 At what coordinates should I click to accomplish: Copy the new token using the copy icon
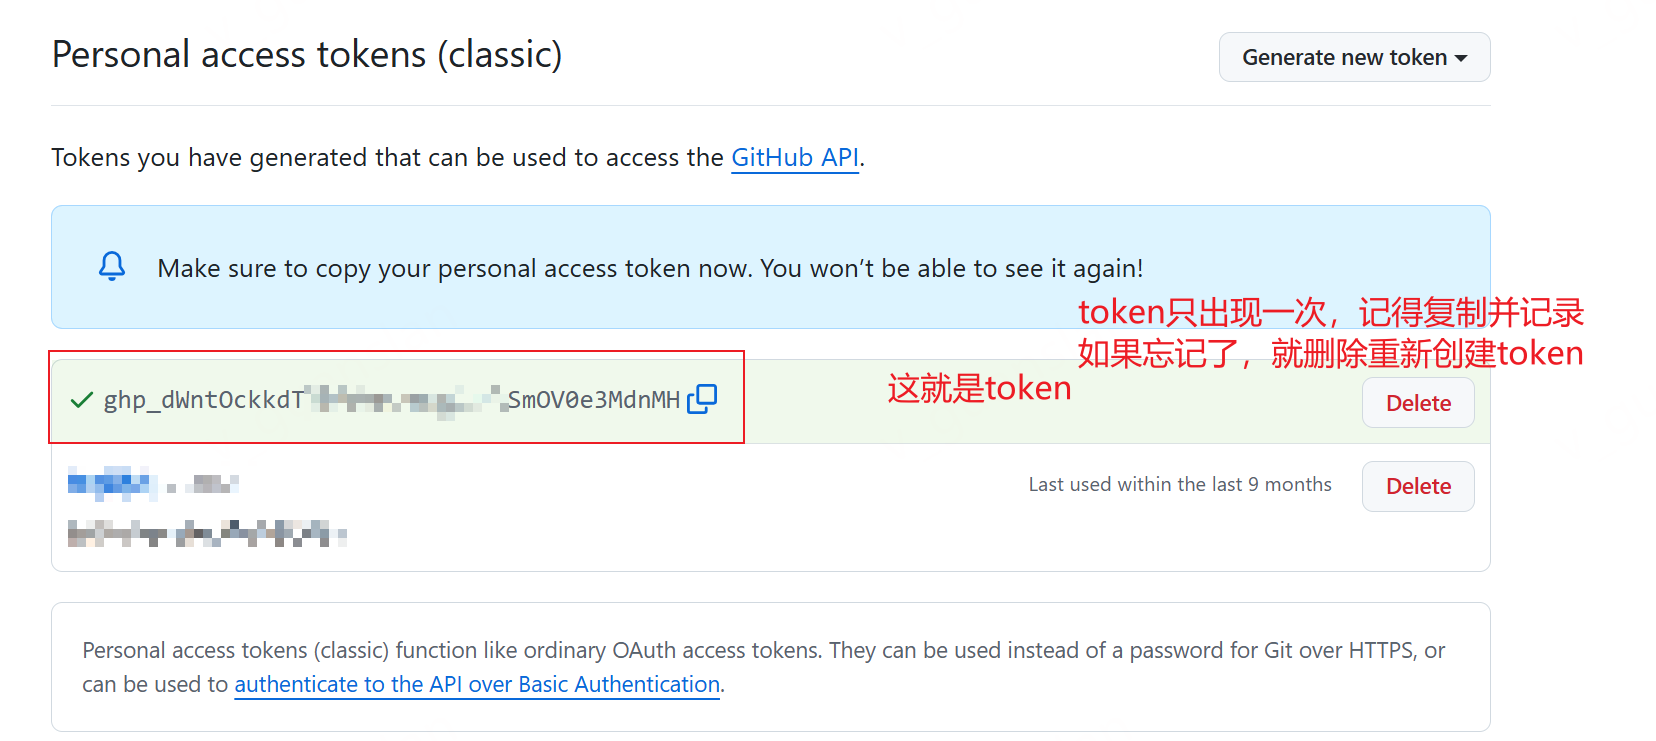[702, 399]
